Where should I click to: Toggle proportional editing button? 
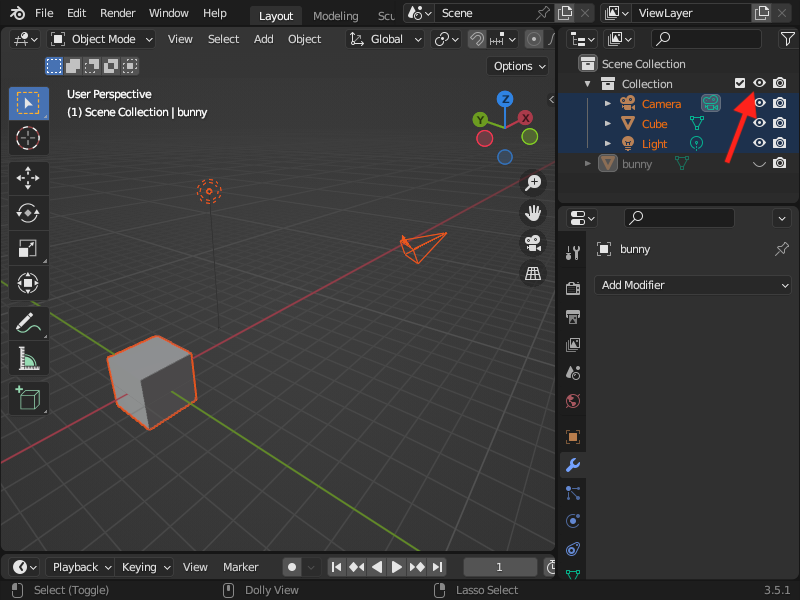[x=534, y=39]
